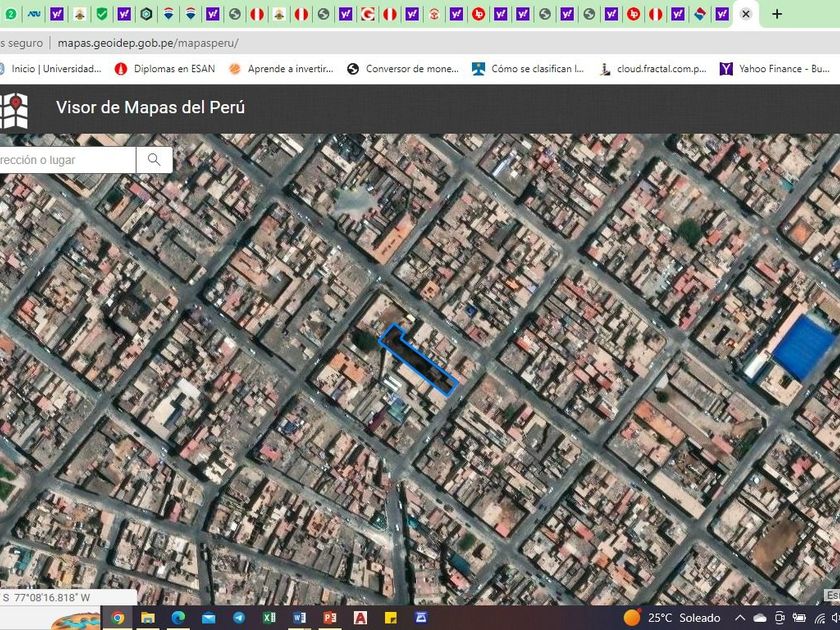Open Excel from the taskbar
The width and height of the screenshot is (840, 630).
(x=269, y=618)
